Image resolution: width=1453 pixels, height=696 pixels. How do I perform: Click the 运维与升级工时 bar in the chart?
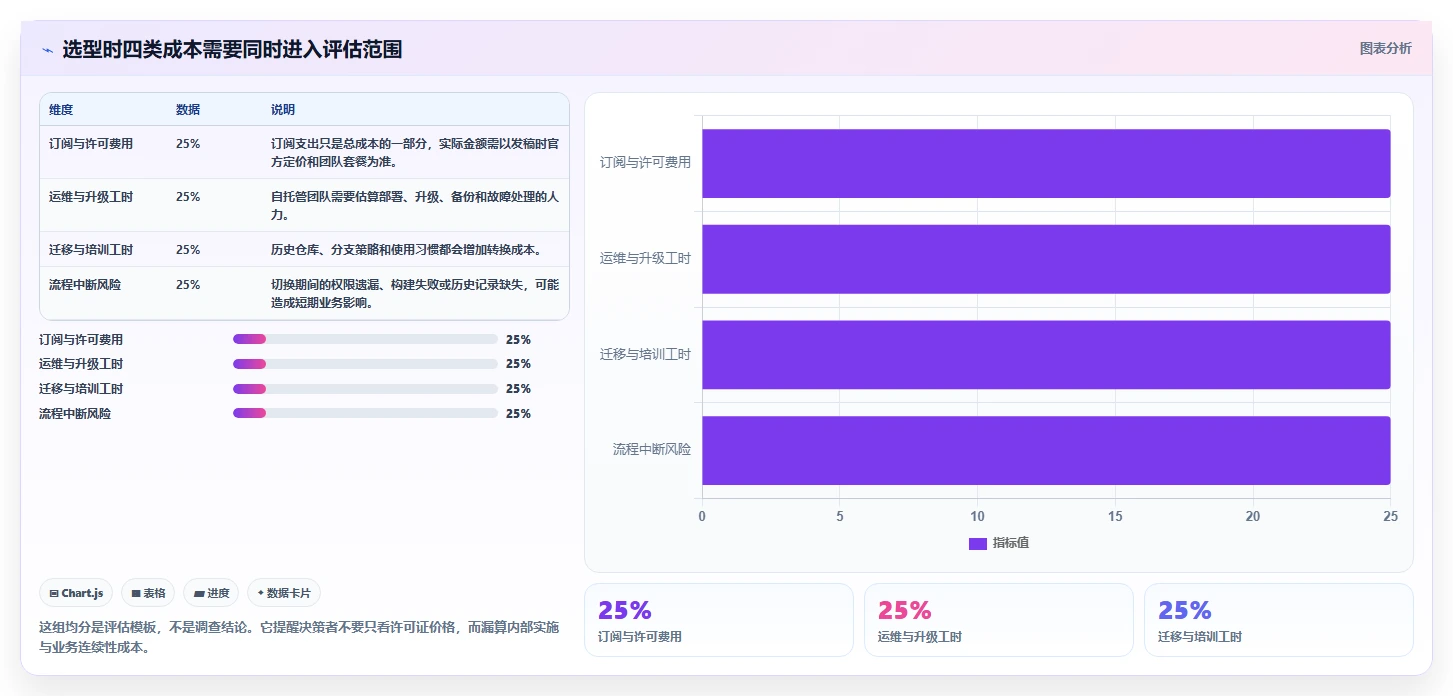point(1046,259)
